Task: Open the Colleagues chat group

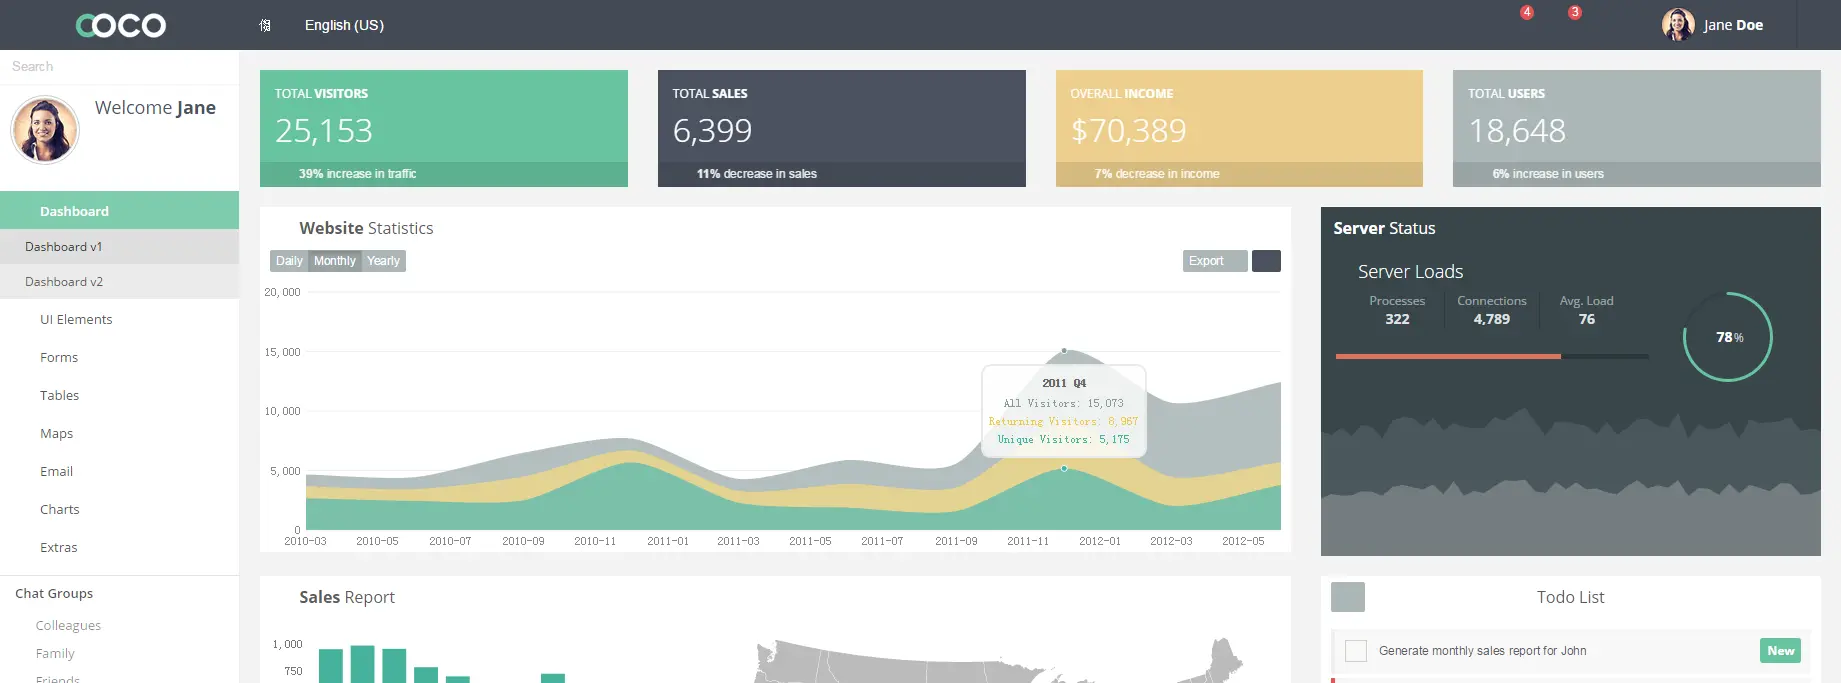Action: click(68, 626)
